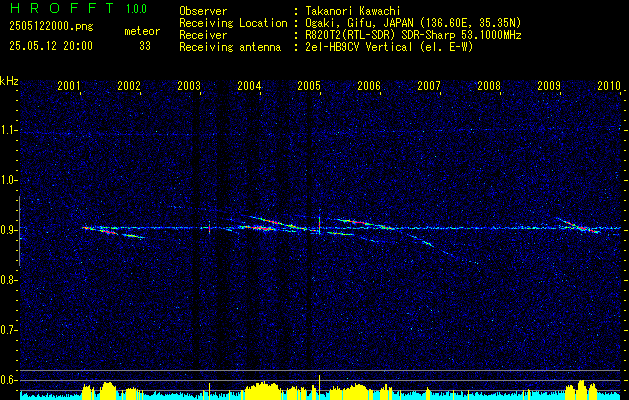This screenshot has width=629, height=400.
Task: Click the 2006 time axis marker
Action: pos(369,85)
